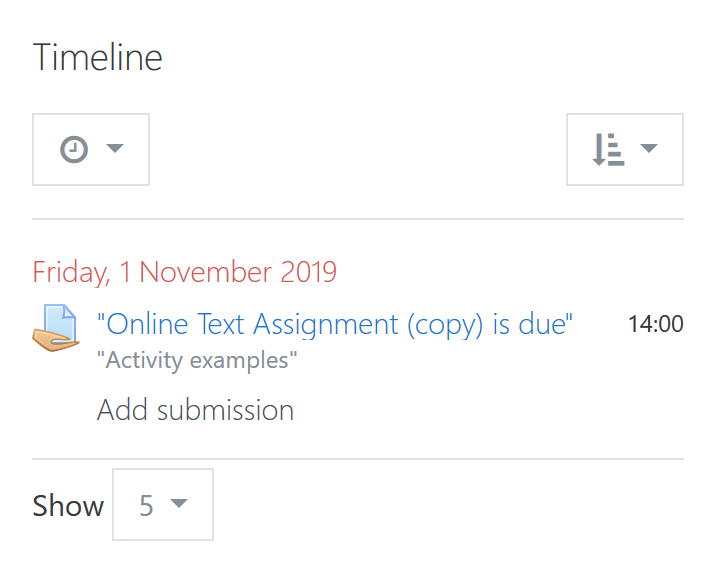Image resolution: width=716 pixels, height=572 pixels.
Task: Select the assignment event row
Action: [358, 364]
